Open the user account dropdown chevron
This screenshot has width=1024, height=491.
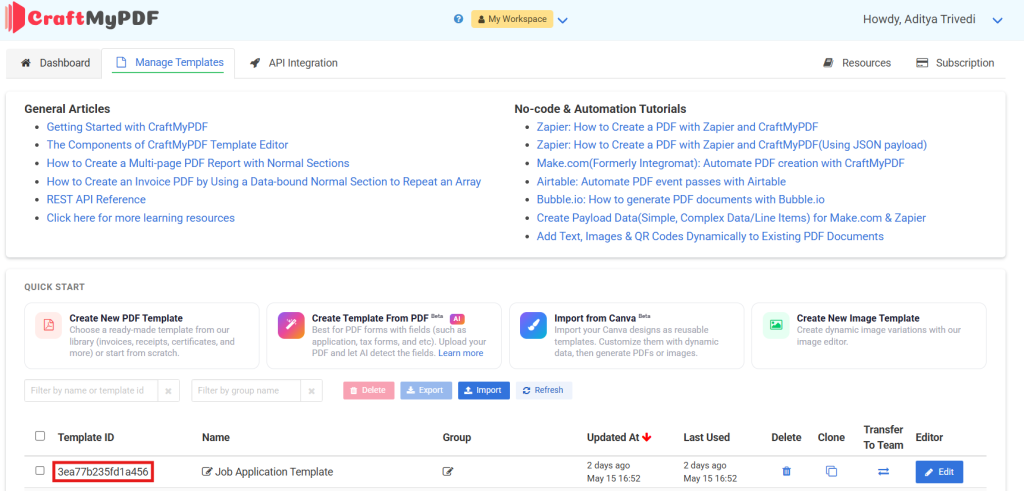[x=997, y=20]
